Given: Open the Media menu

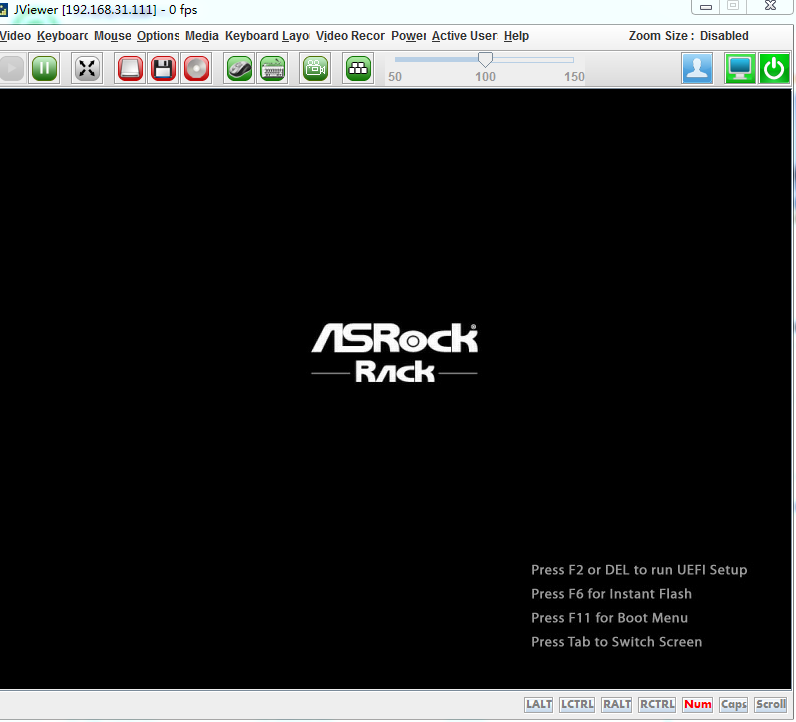Looking at the screenshot, I should click(x=202, y=36).
